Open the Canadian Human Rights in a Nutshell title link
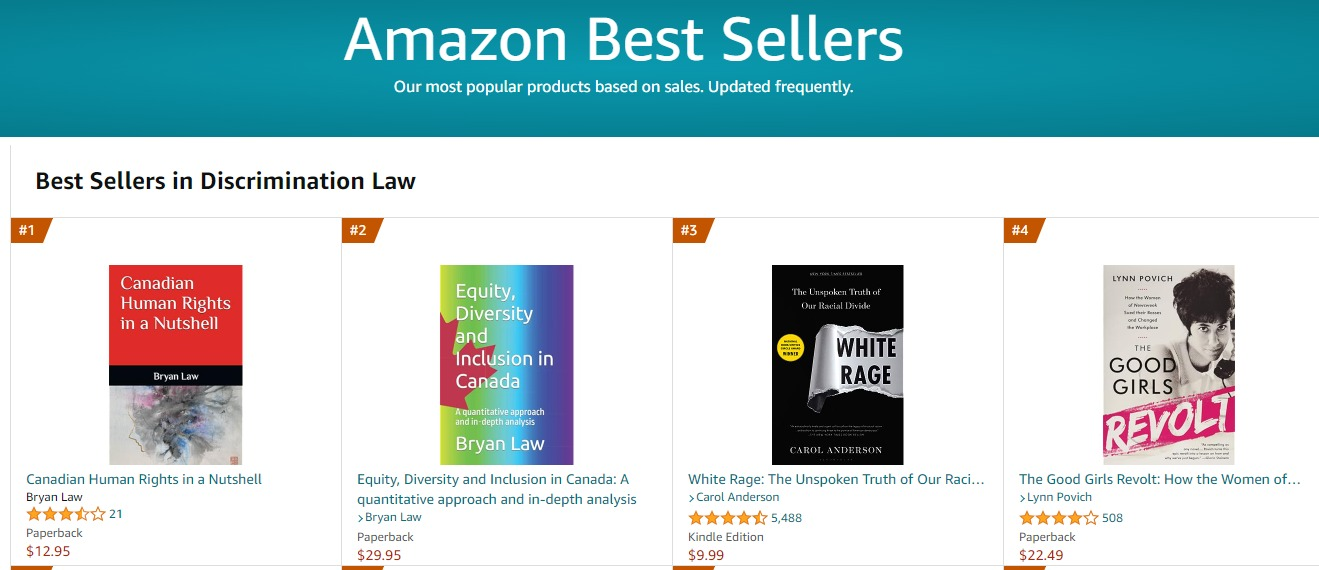The height and width of the screenshot is (570, 1319). [144, 479]
